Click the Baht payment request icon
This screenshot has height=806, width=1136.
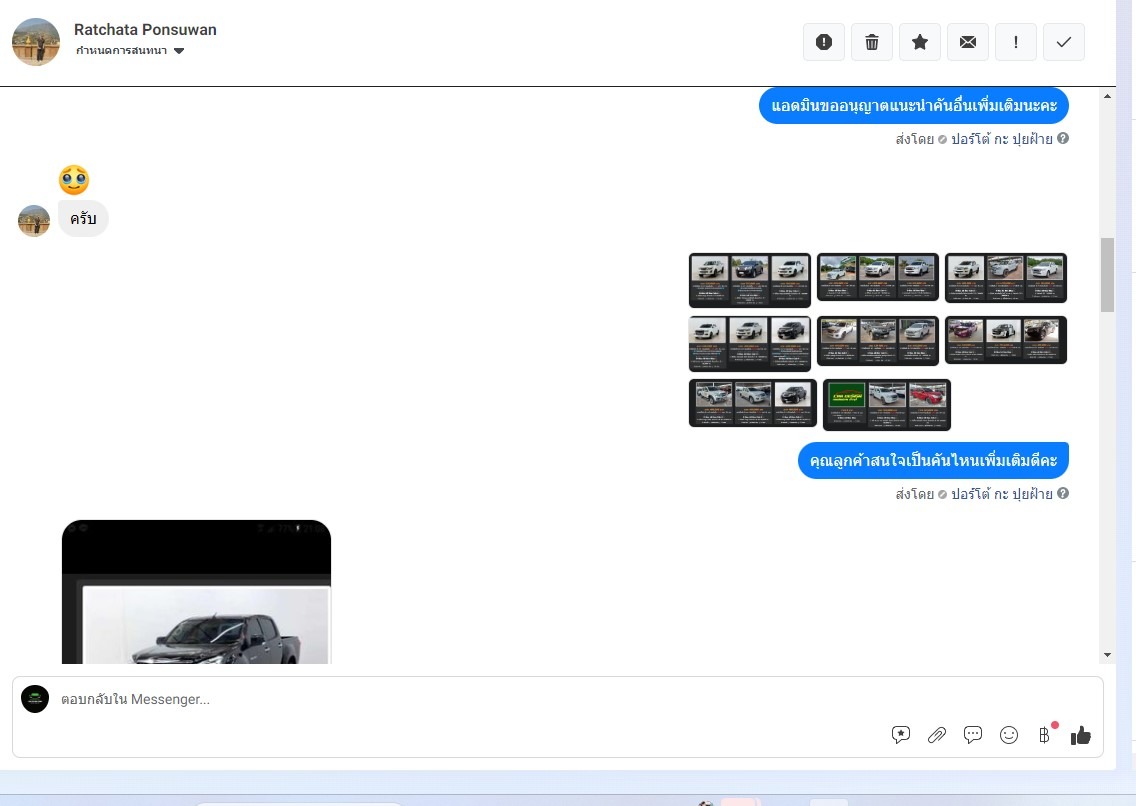pos(1045,735)
